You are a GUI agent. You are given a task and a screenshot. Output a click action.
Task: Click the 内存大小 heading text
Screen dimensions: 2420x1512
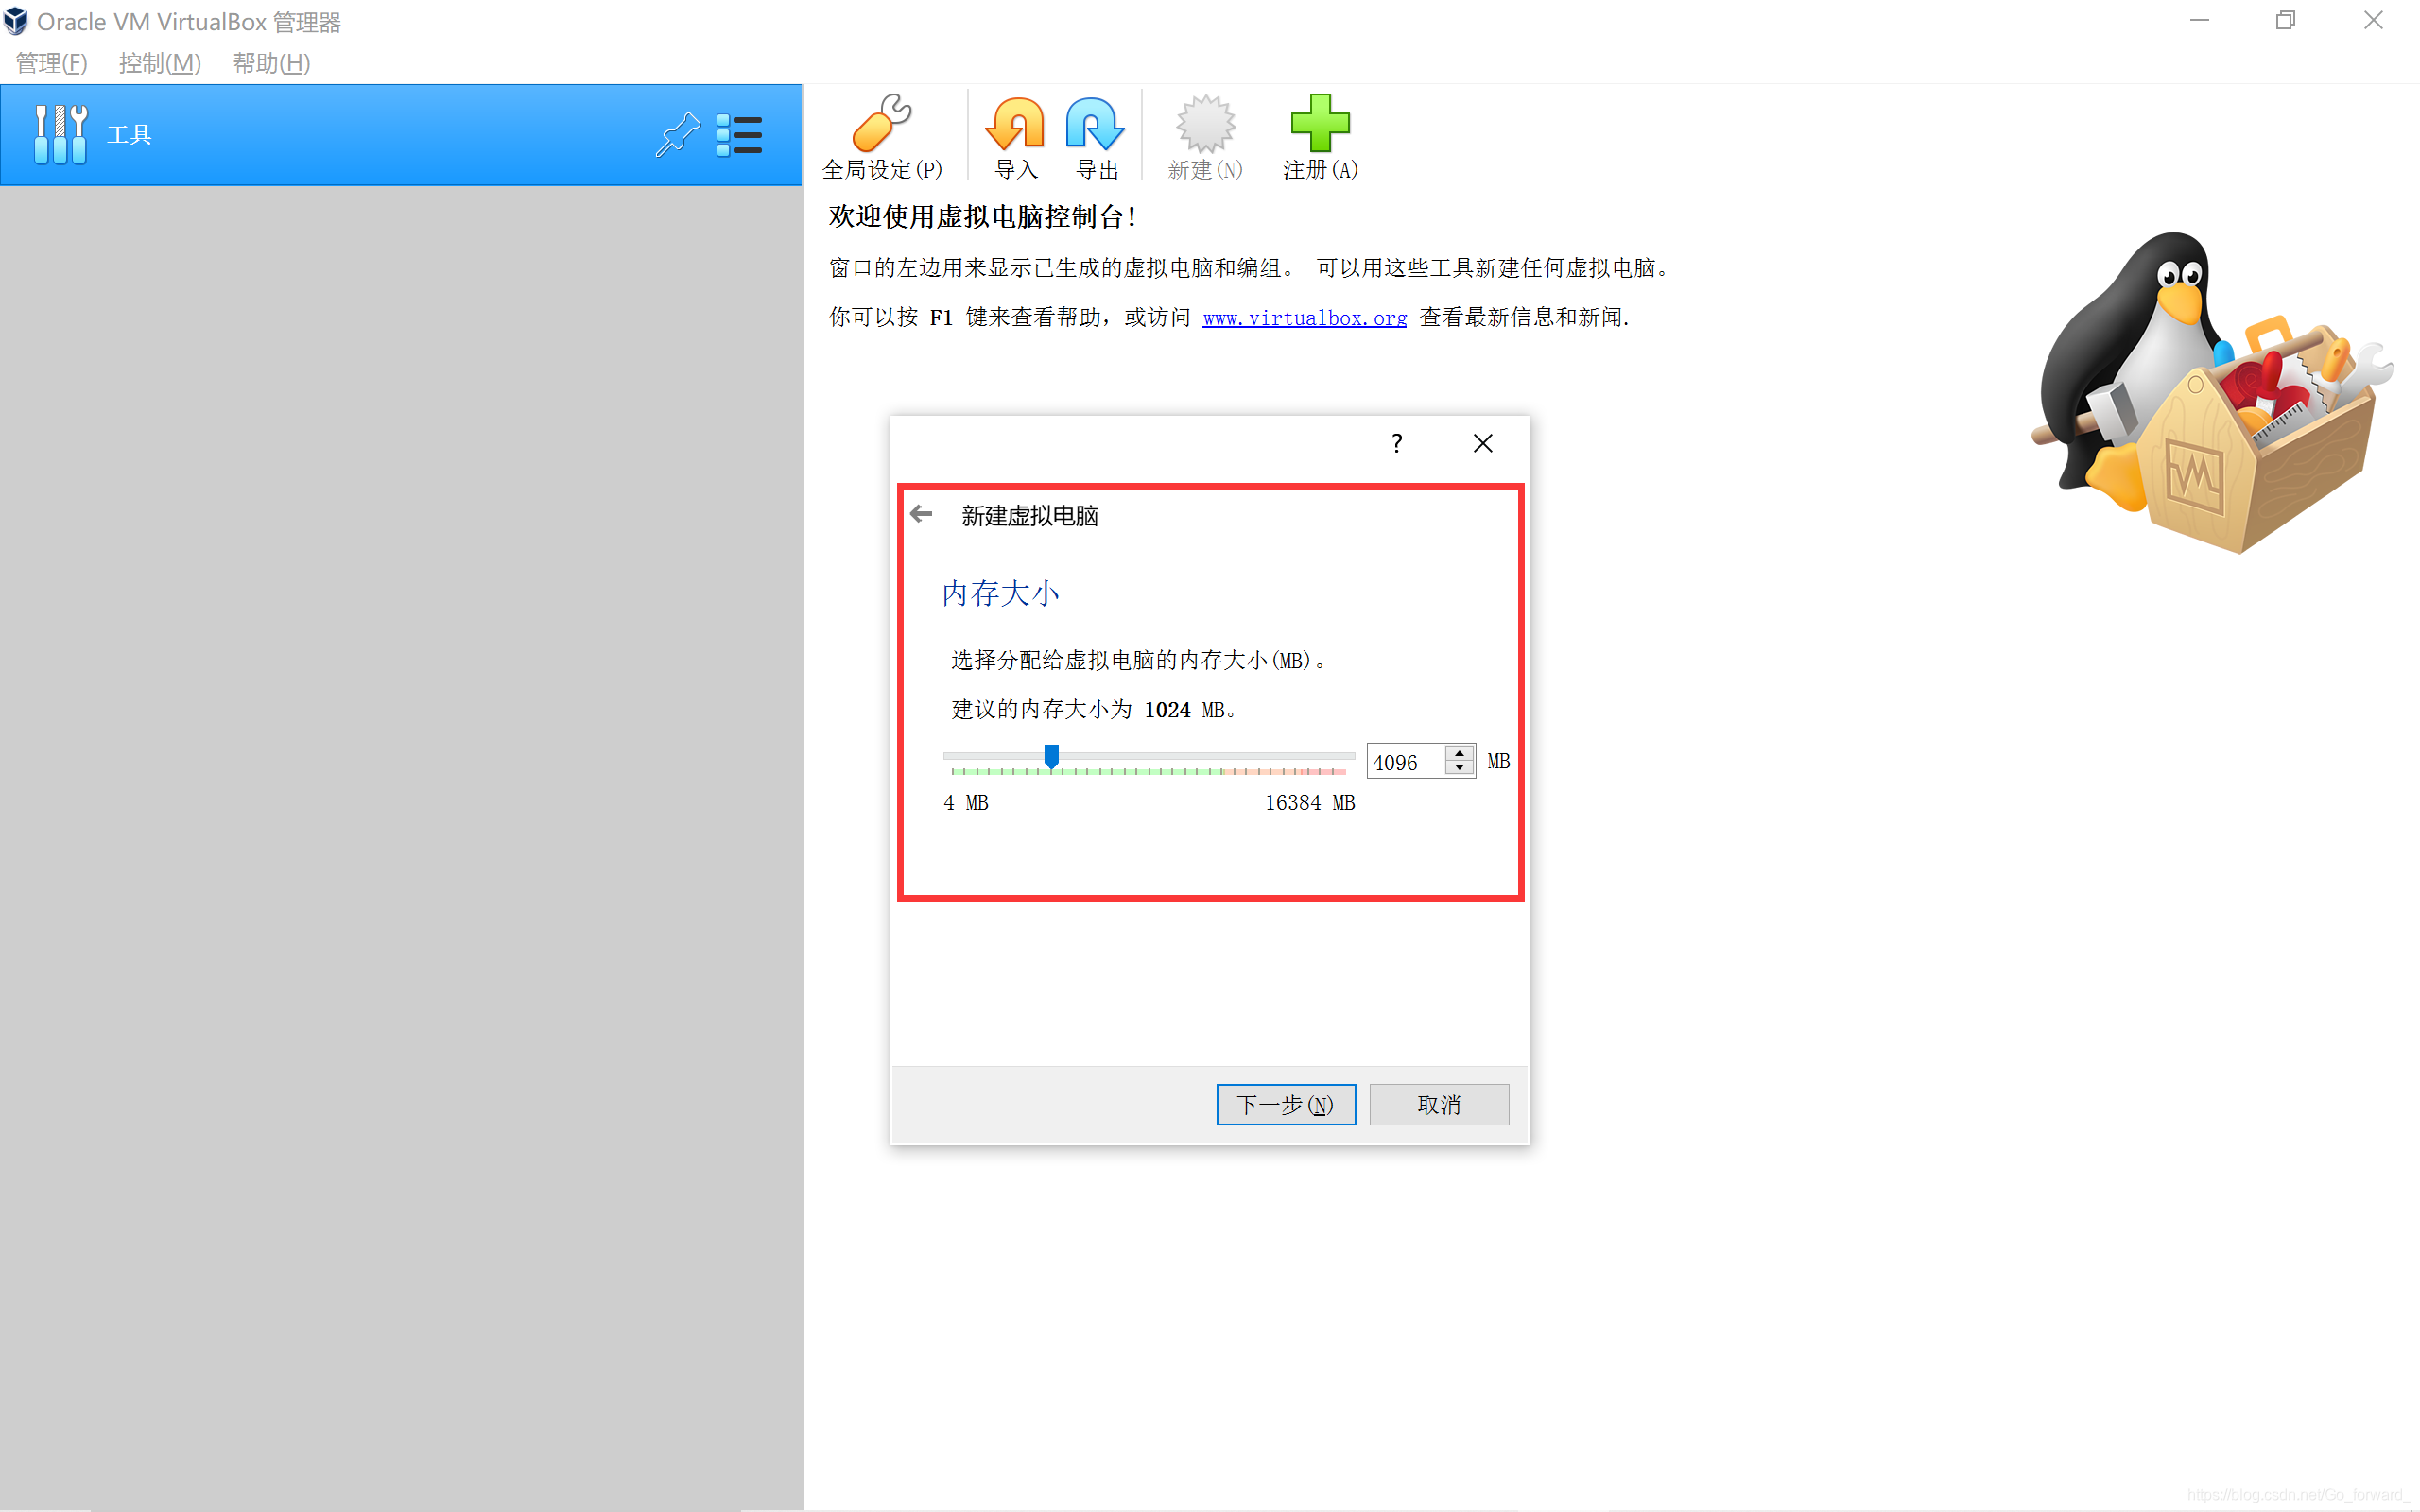[1000, 593]
